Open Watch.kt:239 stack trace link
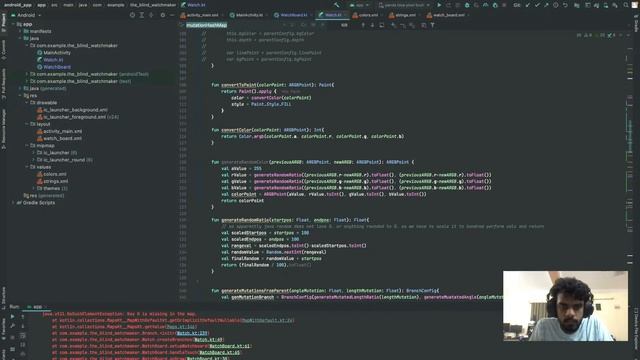Viewport: 640px width, 360px height. pos(191,333)
